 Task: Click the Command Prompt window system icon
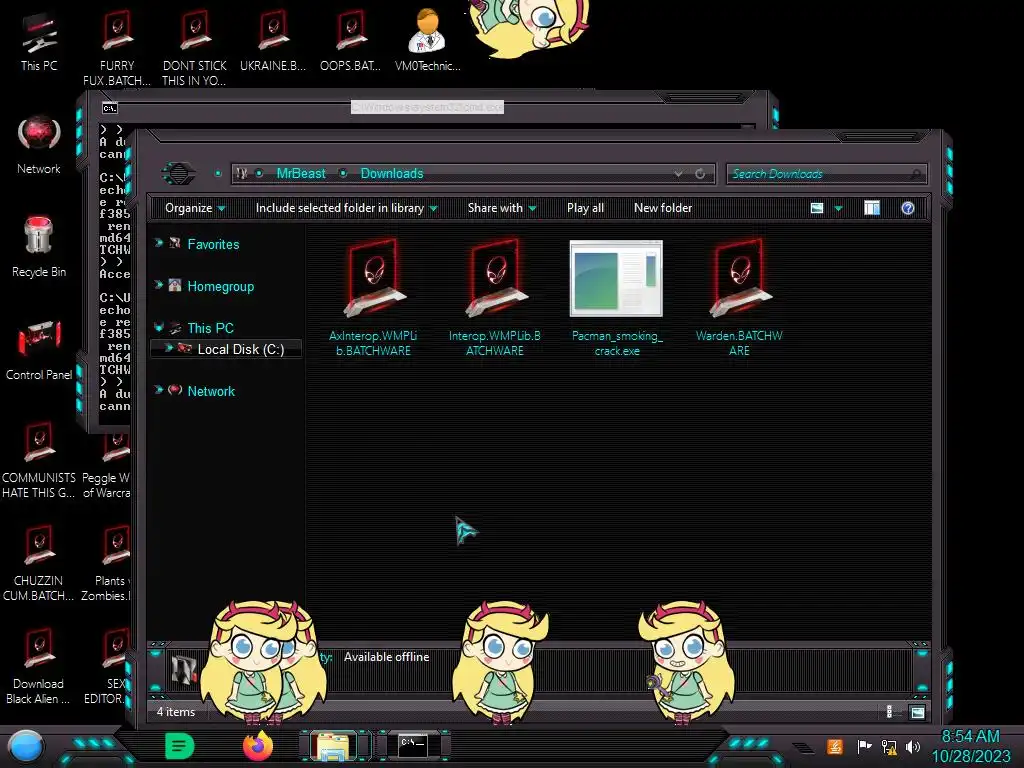tap(110, 108)
